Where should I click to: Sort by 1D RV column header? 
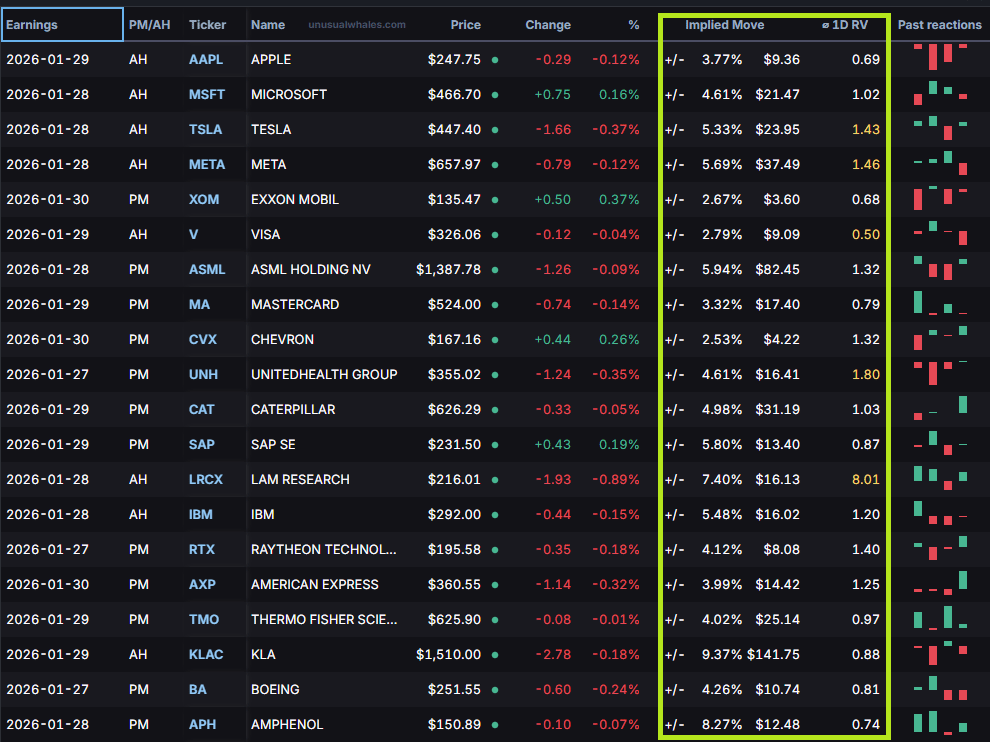845,25
